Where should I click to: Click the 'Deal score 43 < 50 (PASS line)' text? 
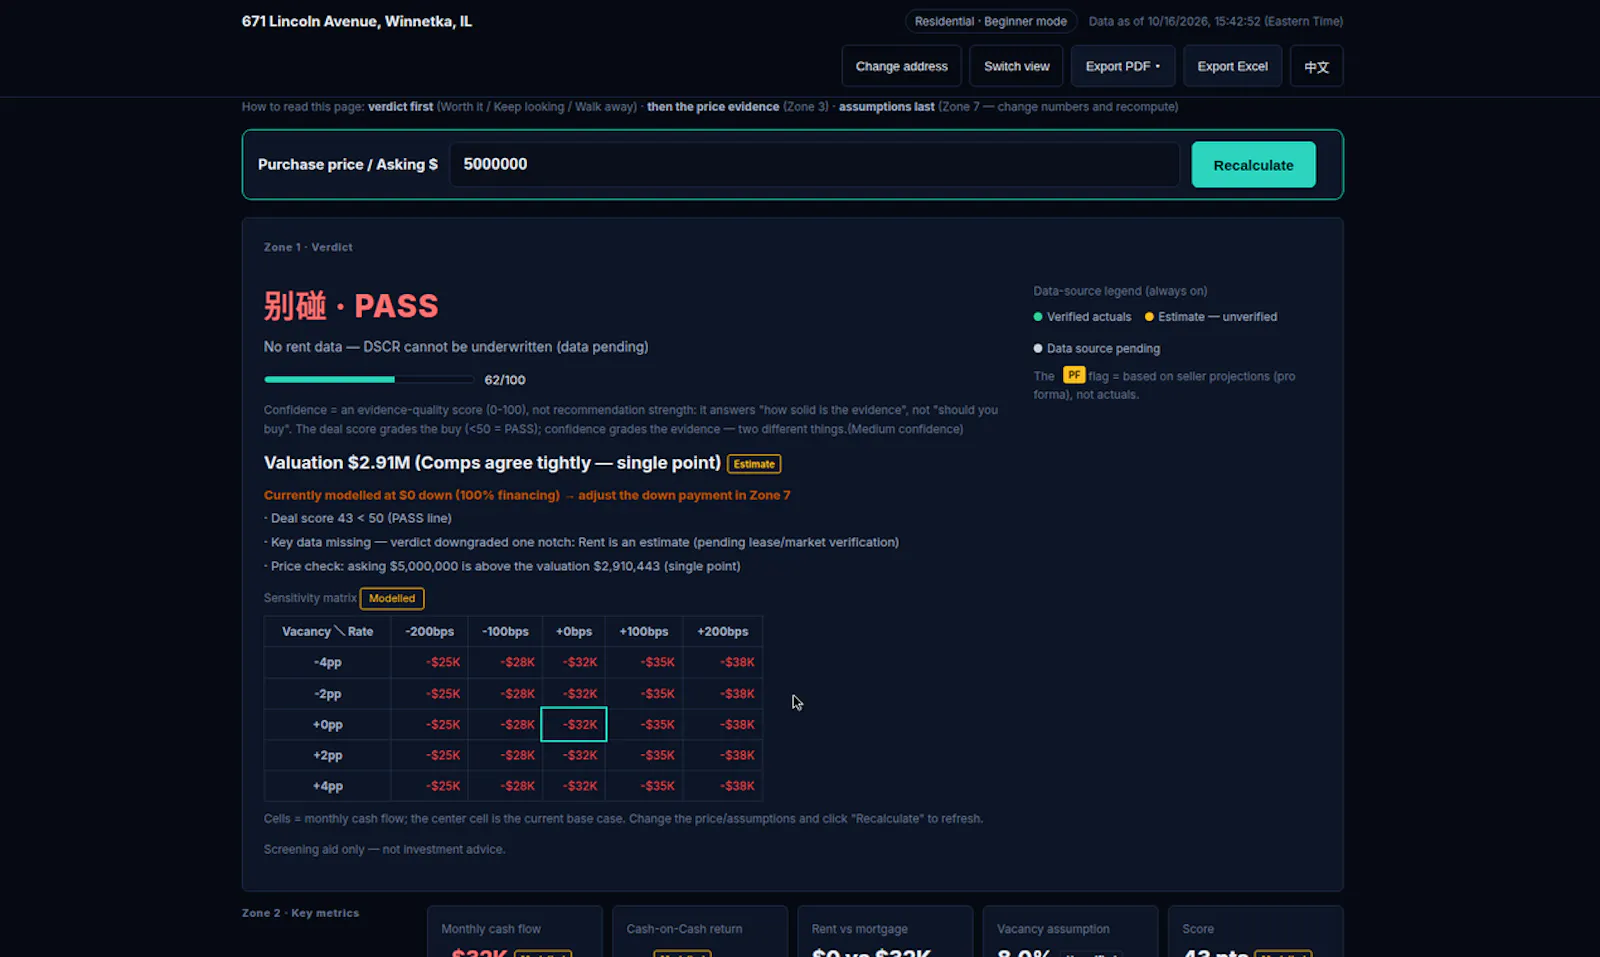pos(361,518)
